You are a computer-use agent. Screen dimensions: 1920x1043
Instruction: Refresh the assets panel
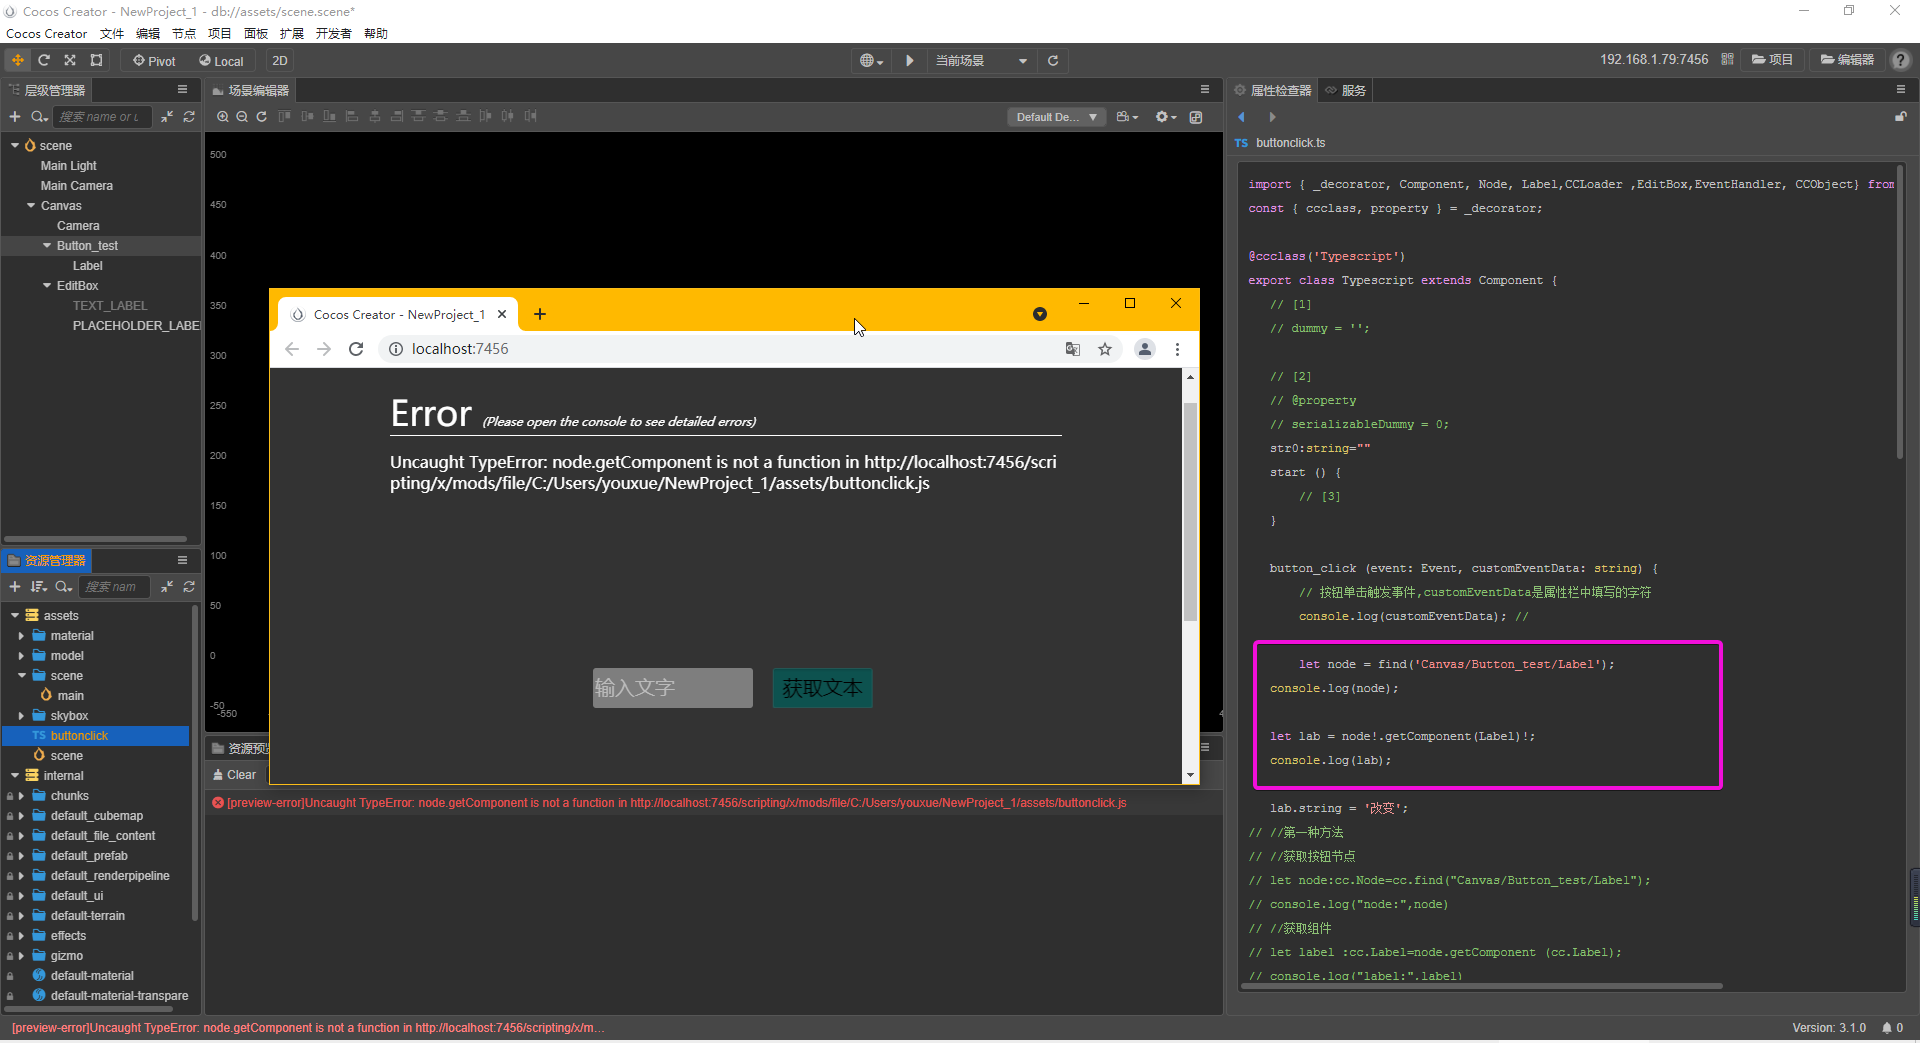[189, 587]
